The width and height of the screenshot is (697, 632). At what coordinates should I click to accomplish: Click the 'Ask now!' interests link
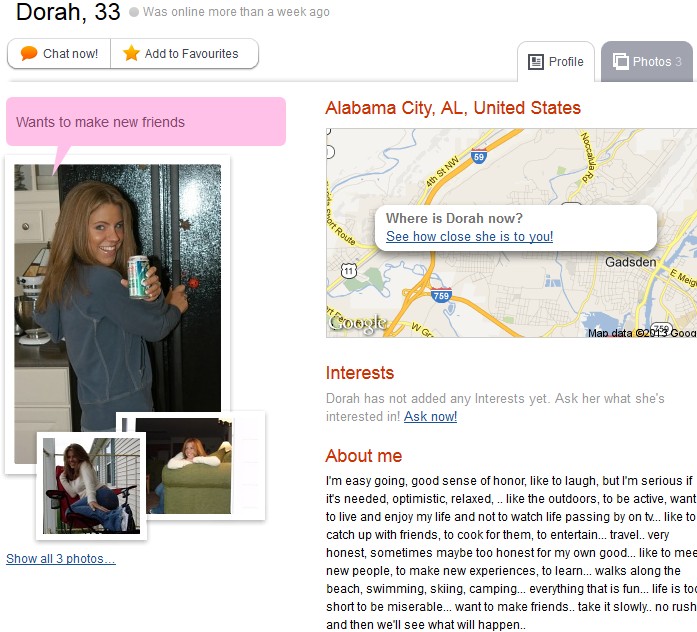click(430, 416)
